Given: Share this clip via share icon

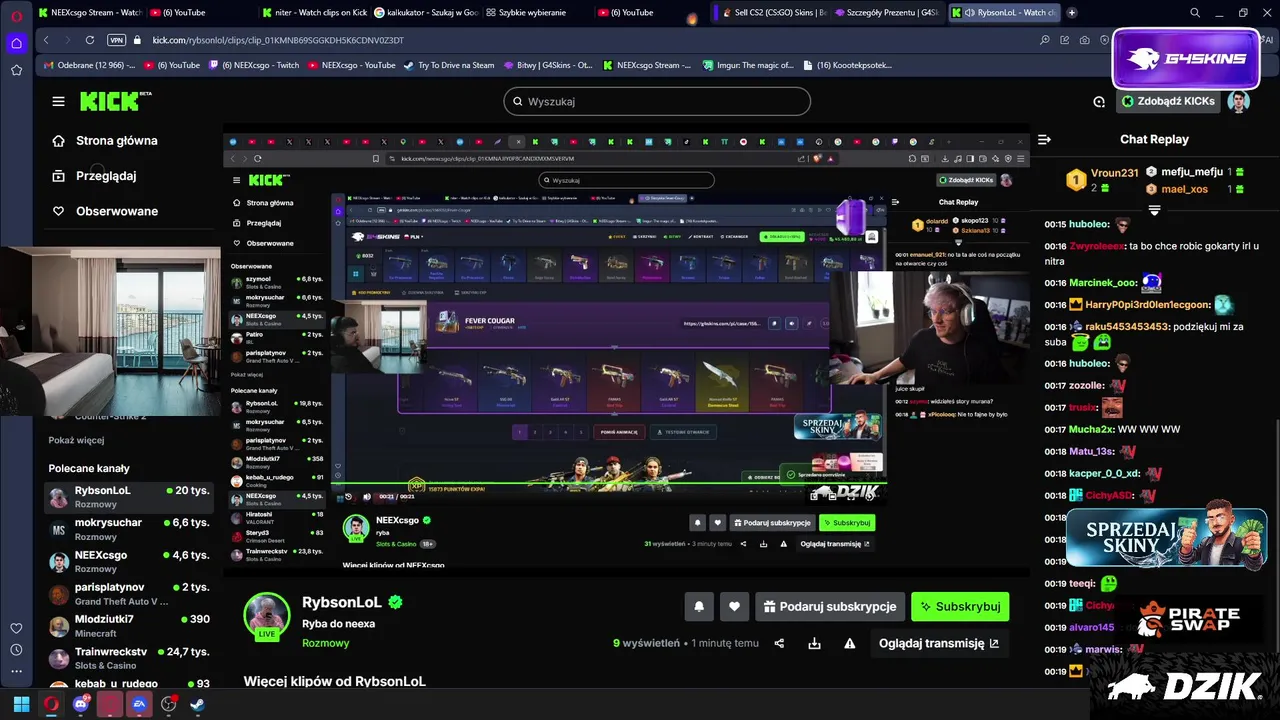Looking at the screenshot, I should tap(780, 643).
